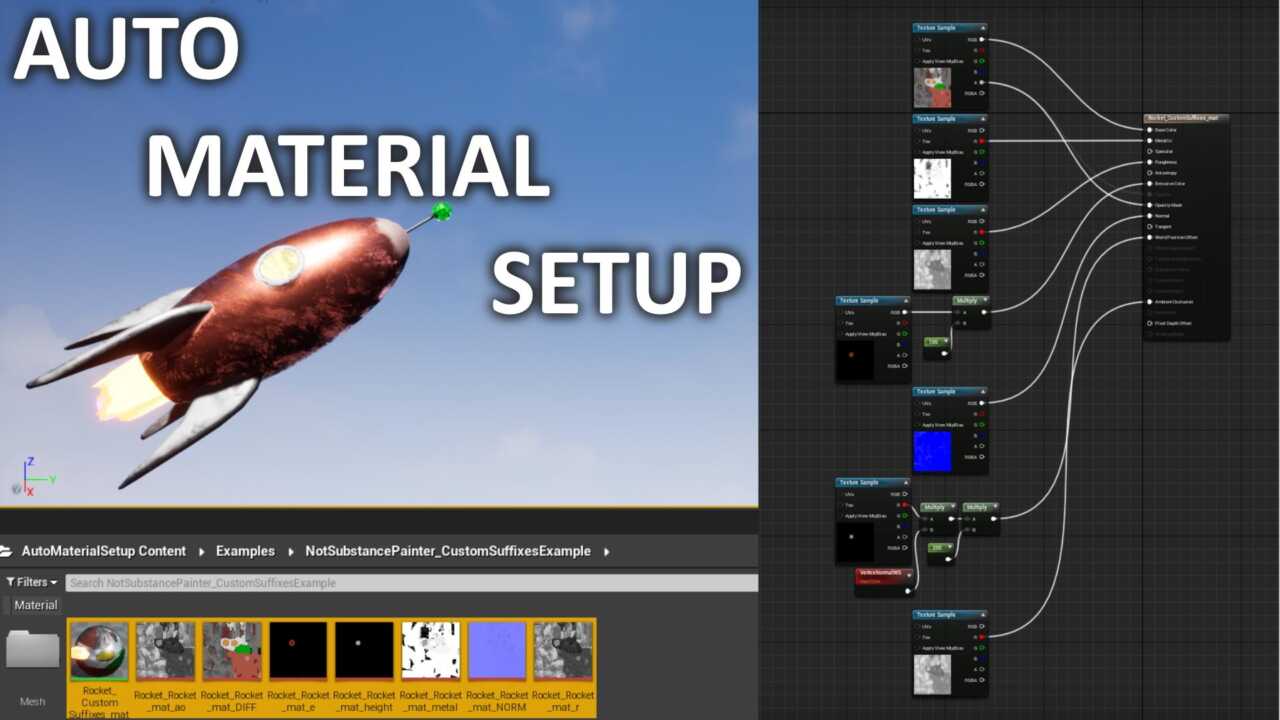Select the Rocket_Rocket_mat_NORM normal map

point(497,650)
